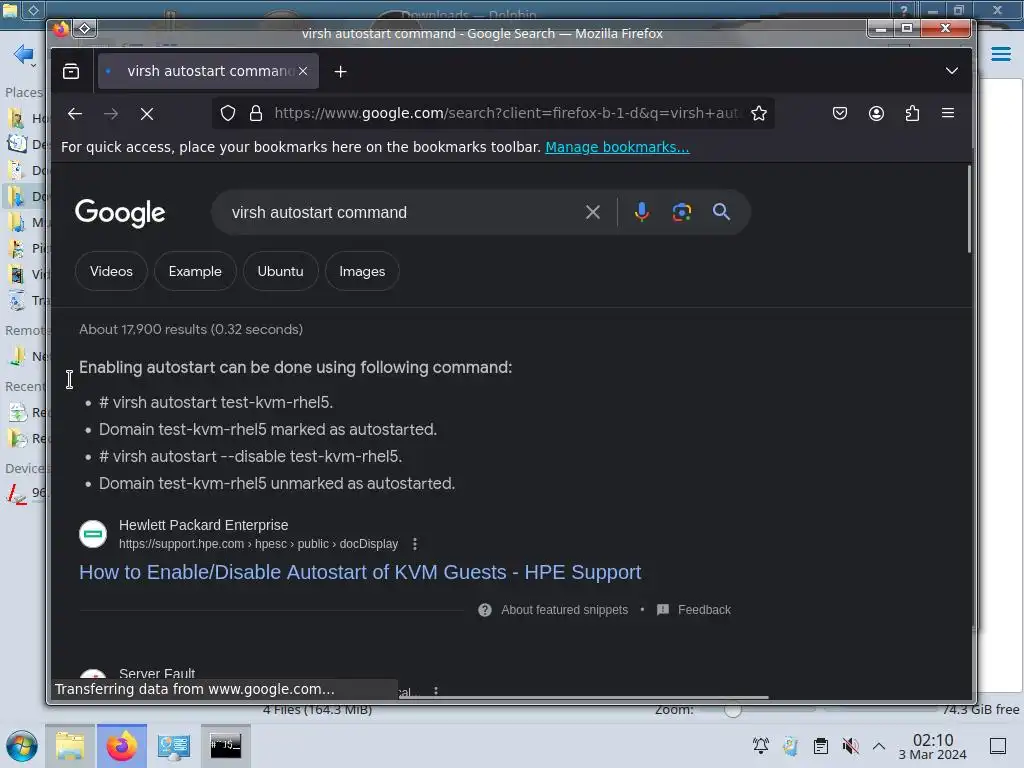Open the terminal taskbar icon
Image resolution: width=1024 pixels, height=768 pixels.
pos(225,746)
